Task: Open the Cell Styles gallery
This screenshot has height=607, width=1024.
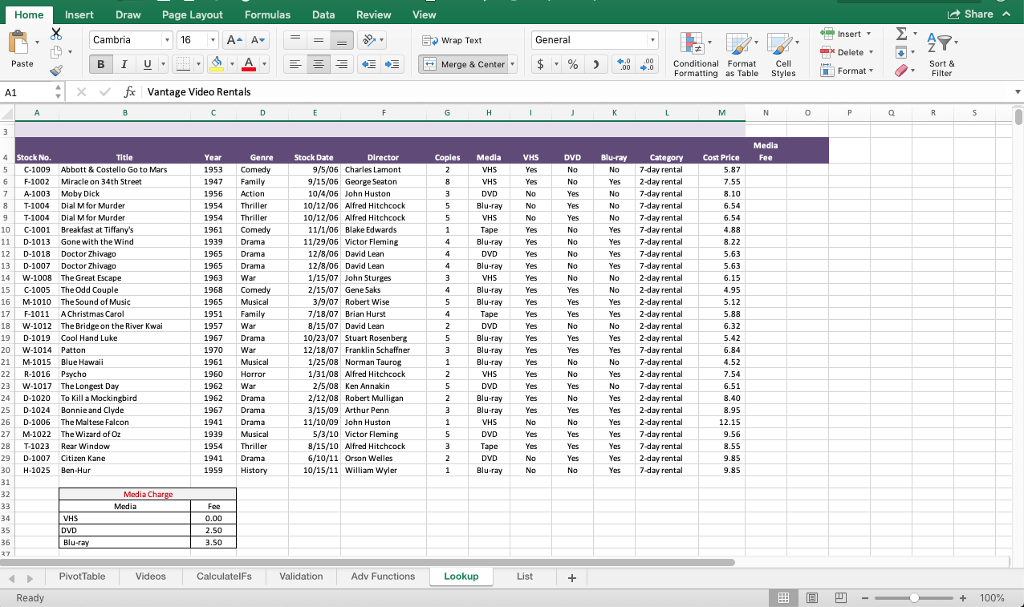Action: [783, 54]
